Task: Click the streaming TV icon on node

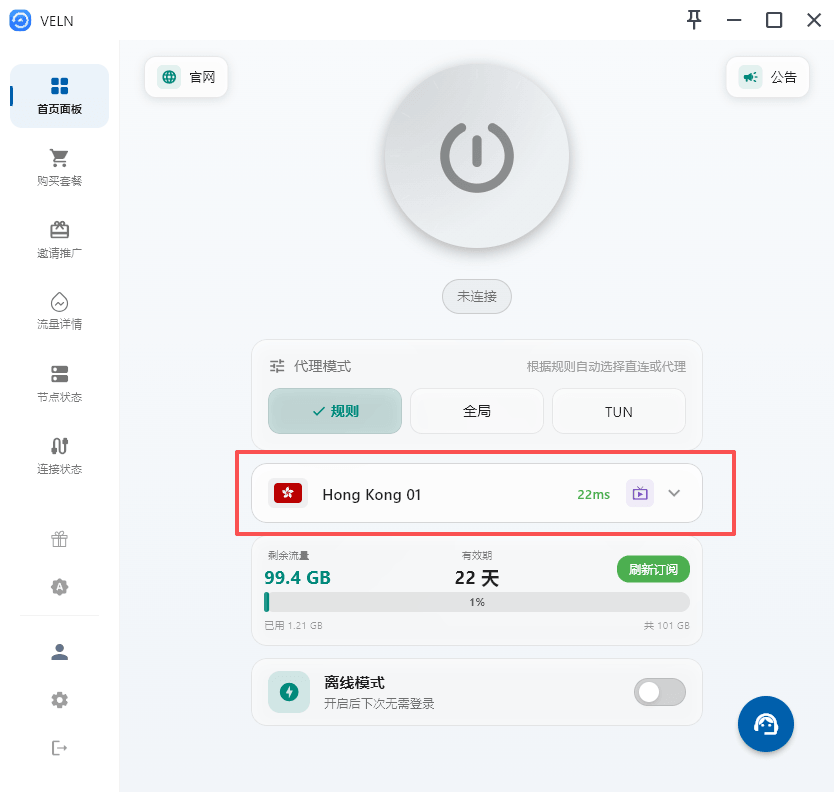Action: (639, 493)
